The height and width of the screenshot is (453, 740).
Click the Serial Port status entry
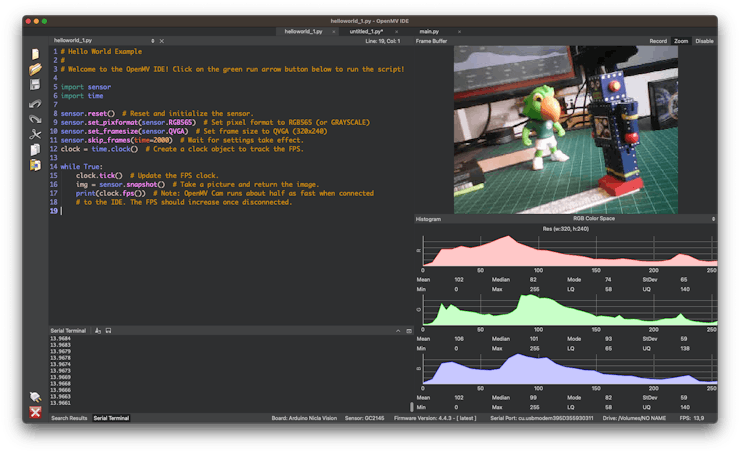(x=542, y=418)
